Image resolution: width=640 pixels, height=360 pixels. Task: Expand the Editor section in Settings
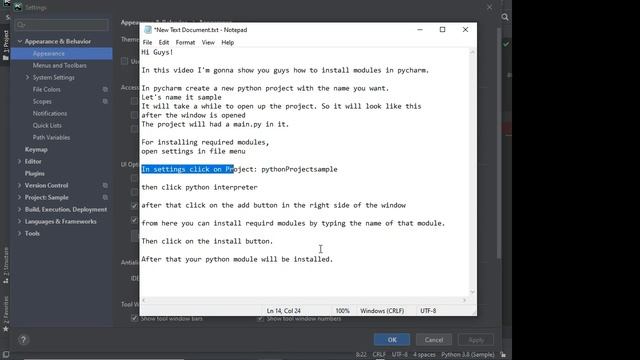pos(19,161)
